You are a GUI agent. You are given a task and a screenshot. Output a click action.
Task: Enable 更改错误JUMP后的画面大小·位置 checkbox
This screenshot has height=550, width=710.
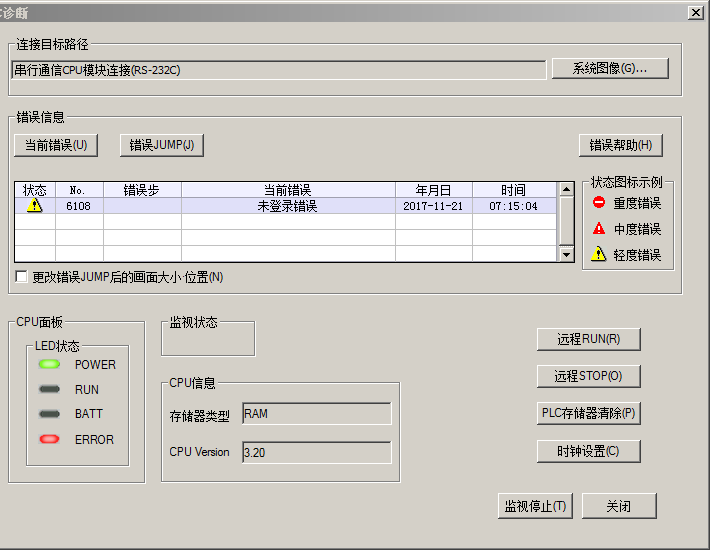click(22, 277)
